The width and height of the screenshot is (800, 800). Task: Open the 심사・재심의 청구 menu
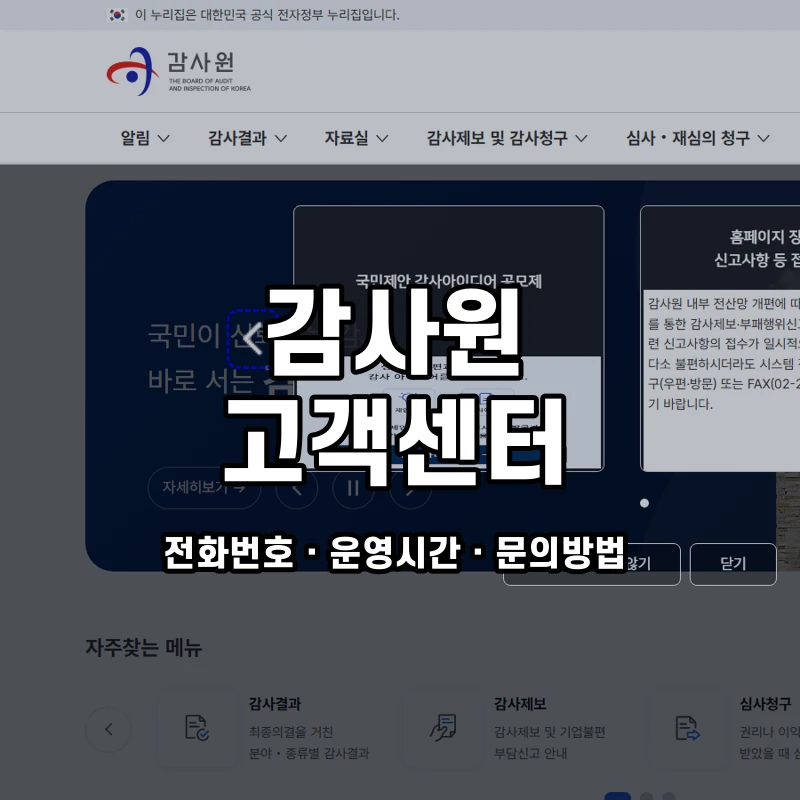(697, 138)
